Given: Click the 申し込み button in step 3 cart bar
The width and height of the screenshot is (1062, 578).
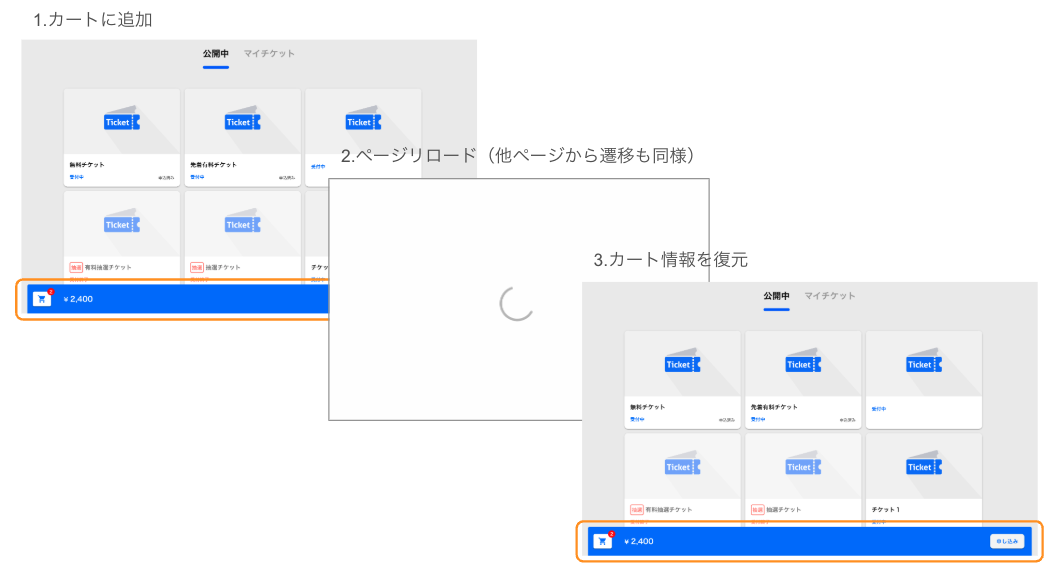Looking at the screenshot, I should click(1007, 541).
